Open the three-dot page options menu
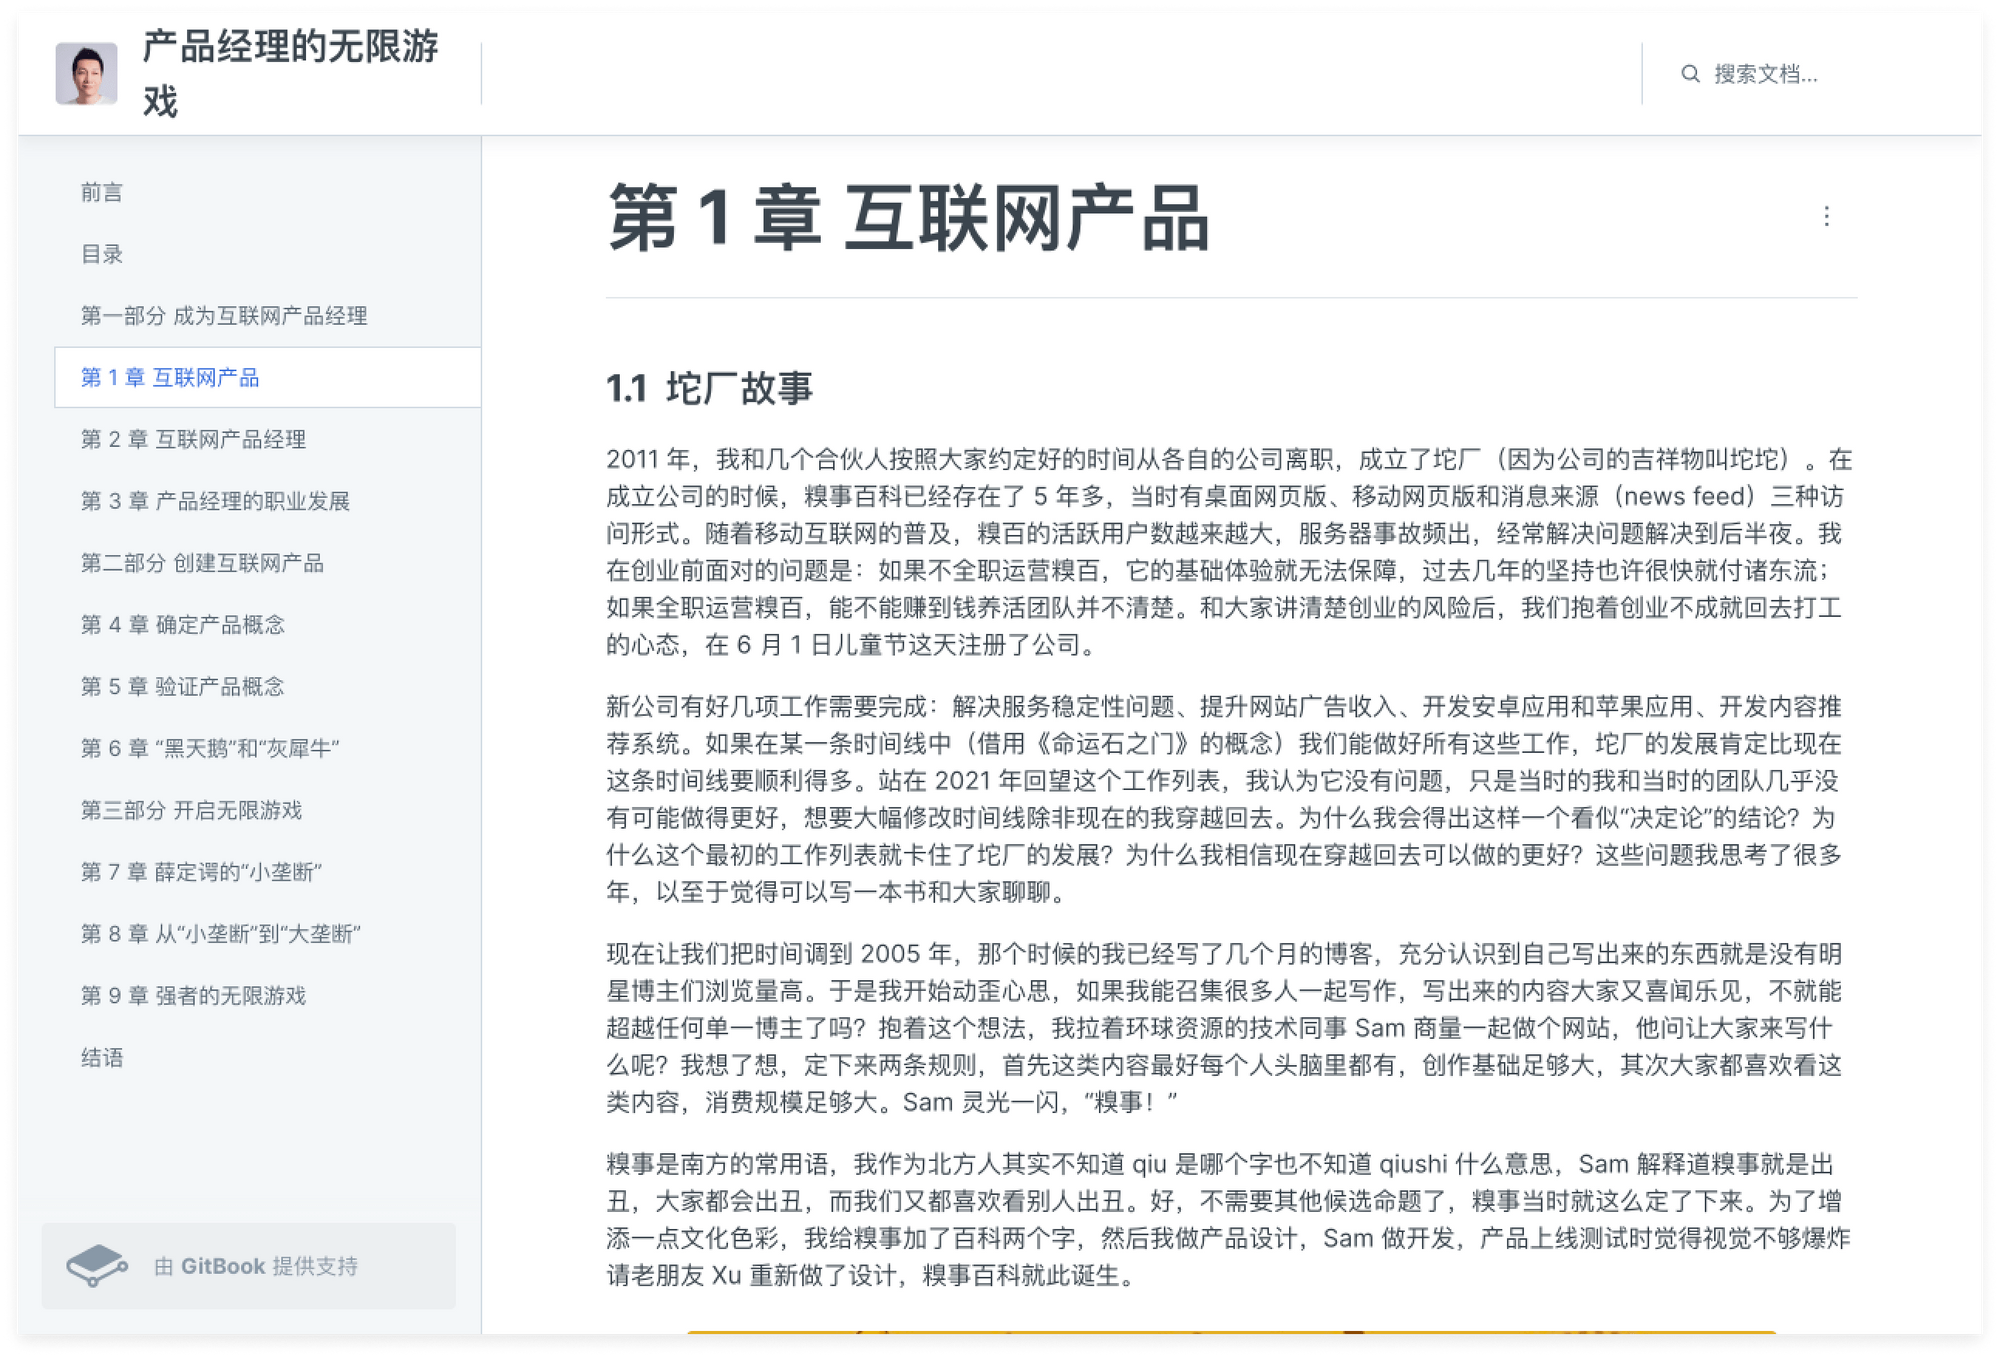This screenshot has height=1359, width=2000. 1826,217
